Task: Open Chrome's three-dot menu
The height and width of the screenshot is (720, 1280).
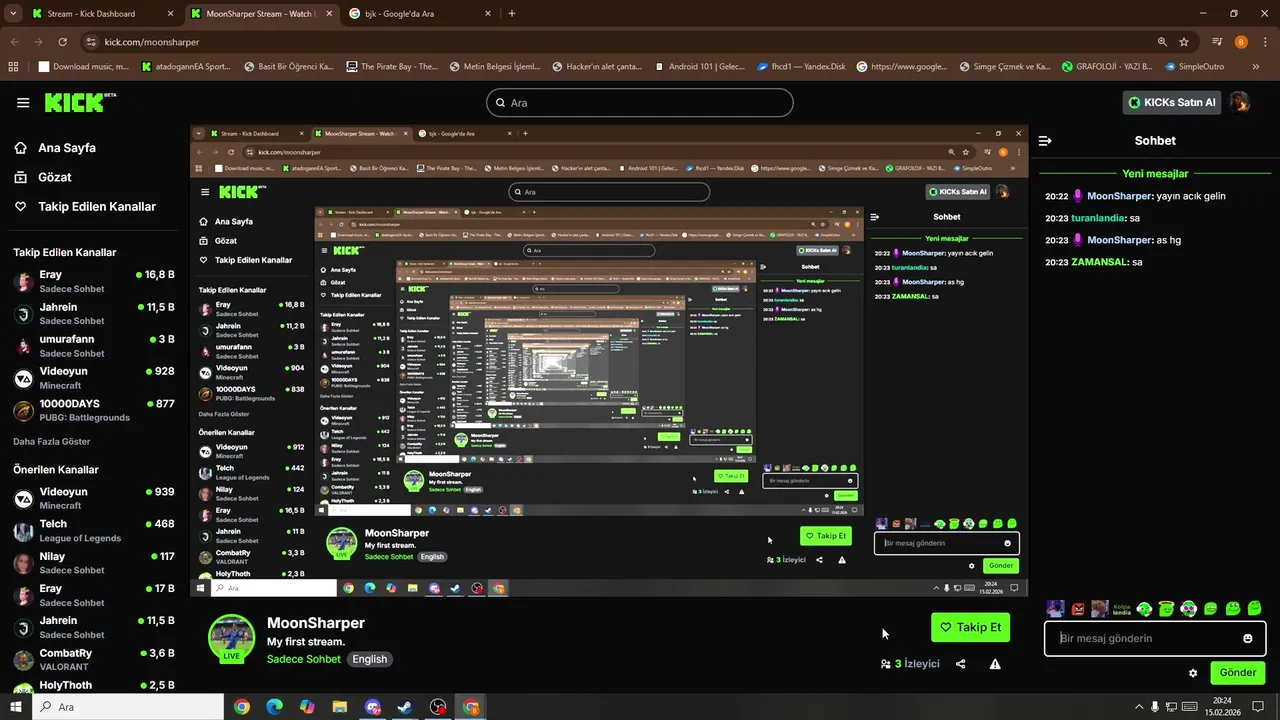Action: tap(1264, 42)
